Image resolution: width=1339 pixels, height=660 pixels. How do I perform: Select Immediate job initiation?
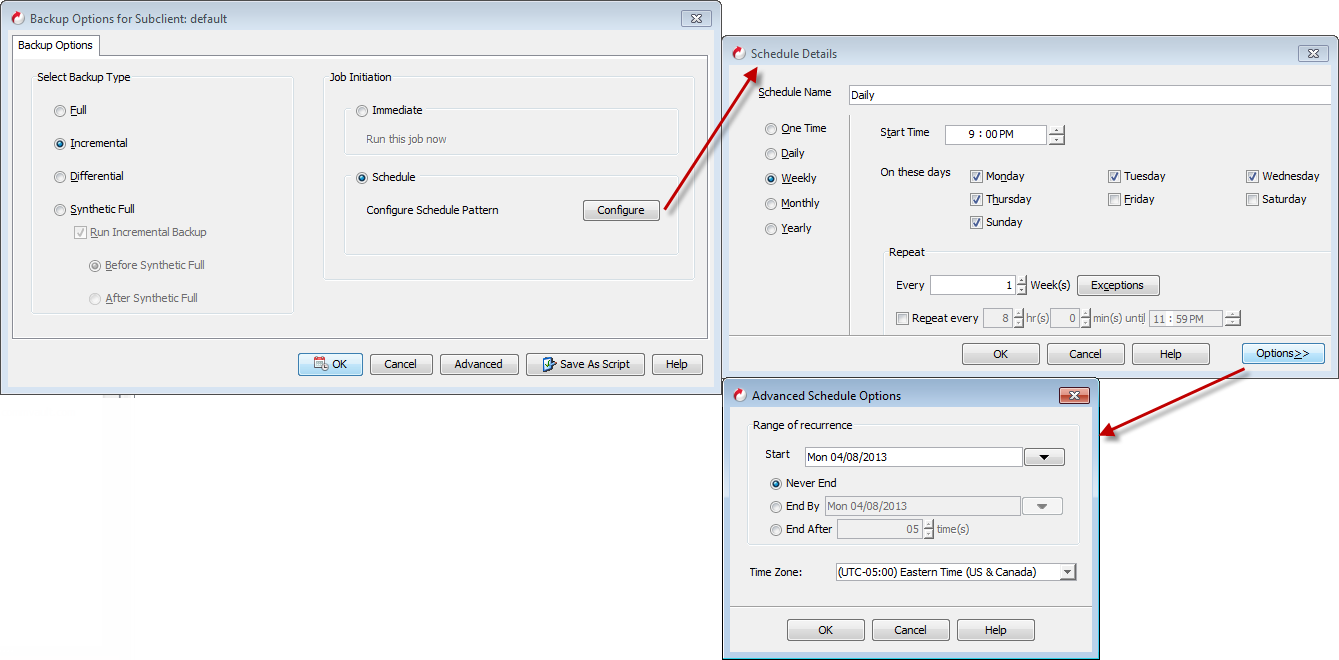(362, 111)
